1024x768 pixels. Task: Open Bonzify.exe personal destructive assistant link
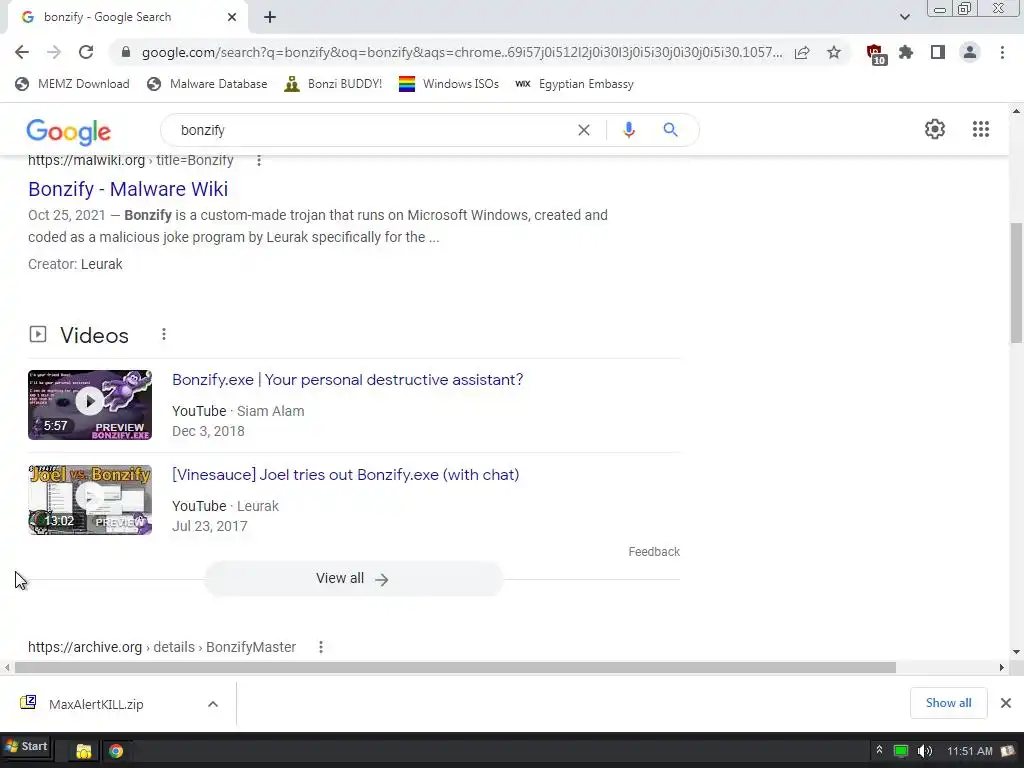click(347, 379)
